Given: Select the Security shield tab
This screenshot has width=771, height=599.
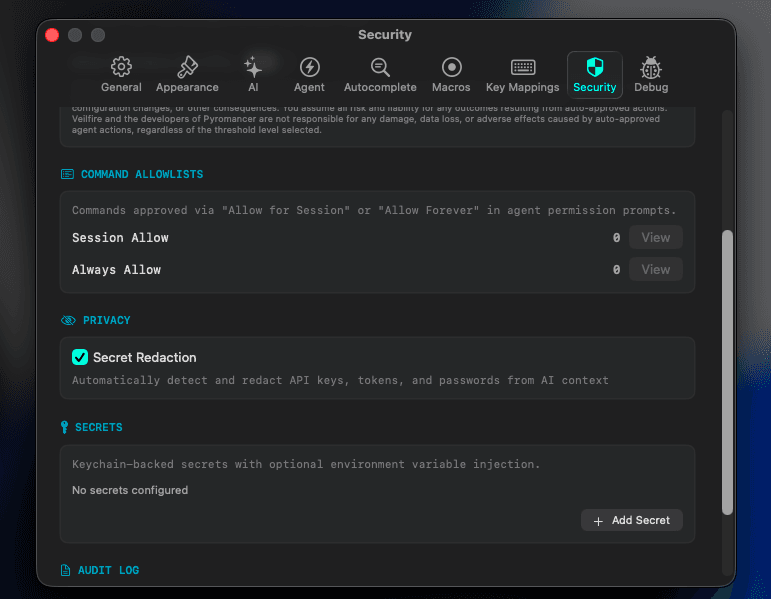Looking at the screenshot, I should click(594, 75).
